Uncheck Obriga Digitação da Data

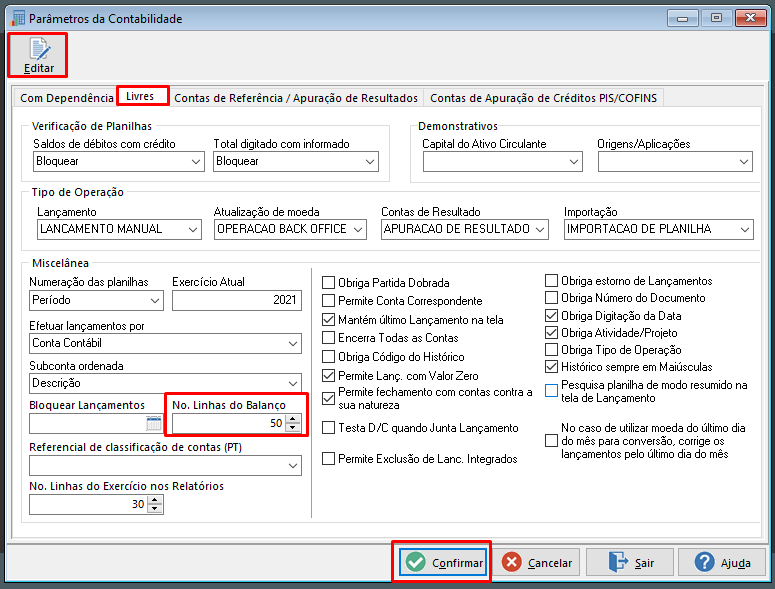(551, 315)
